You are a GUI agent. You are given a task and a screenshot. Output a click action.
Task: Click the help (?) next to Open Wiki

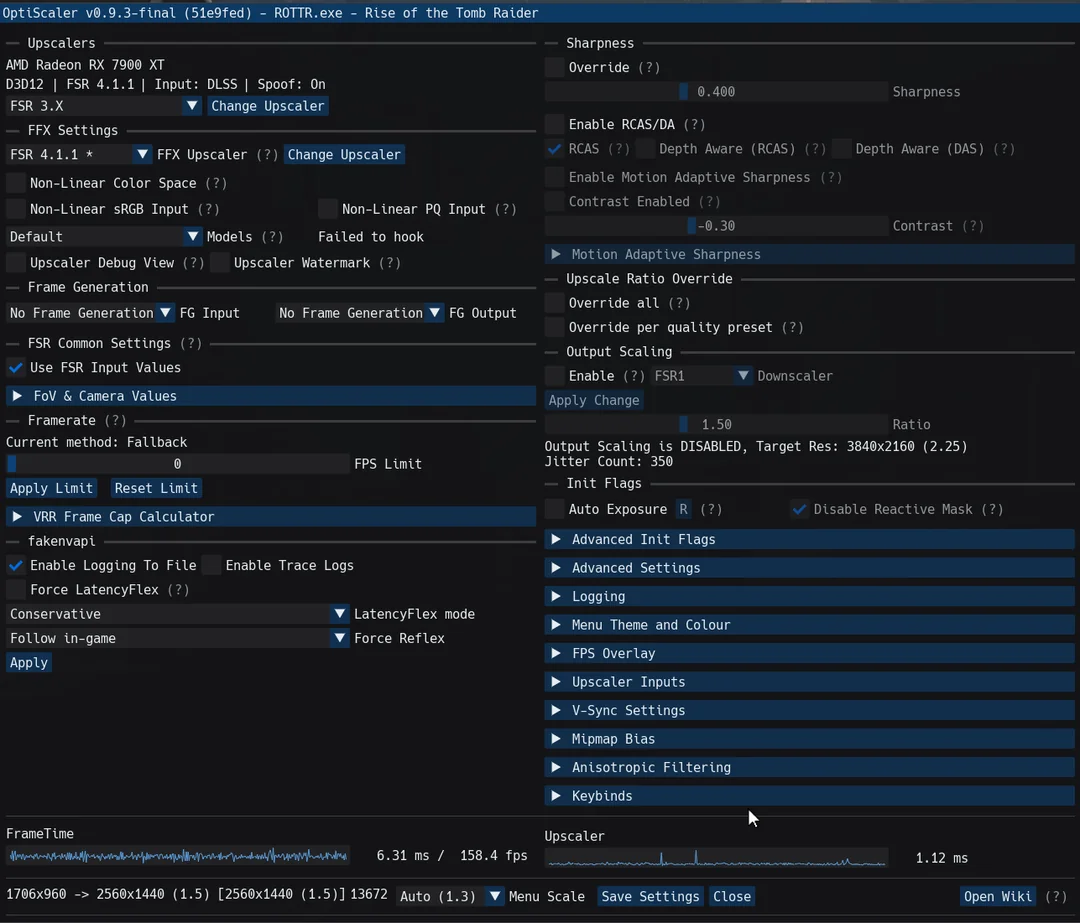coord(1056,896)
